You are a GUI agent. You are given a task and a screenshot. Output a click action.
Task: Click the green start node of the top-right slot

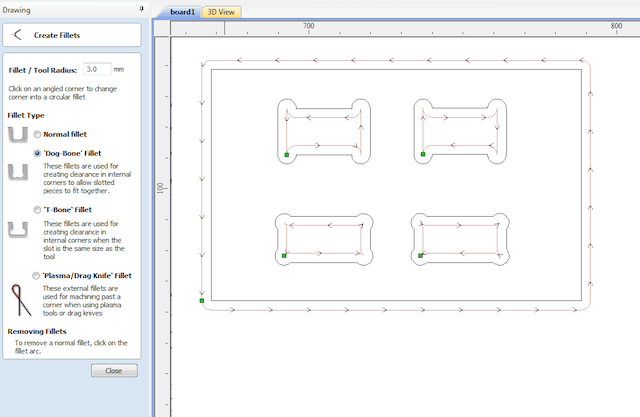[x=423, y=154]
